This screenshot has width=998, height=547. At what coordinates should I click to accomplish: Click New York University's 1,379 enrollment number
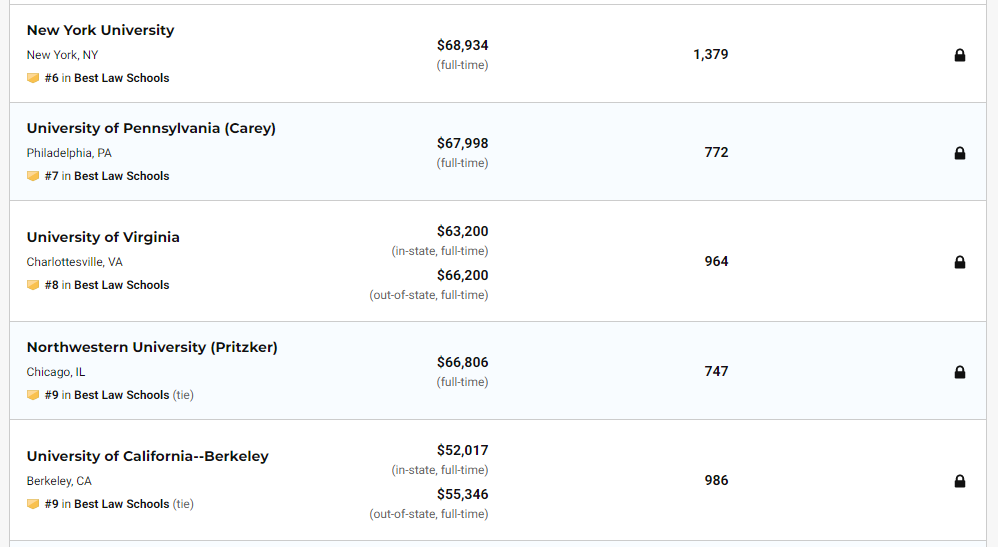click(x=711, y=54)
